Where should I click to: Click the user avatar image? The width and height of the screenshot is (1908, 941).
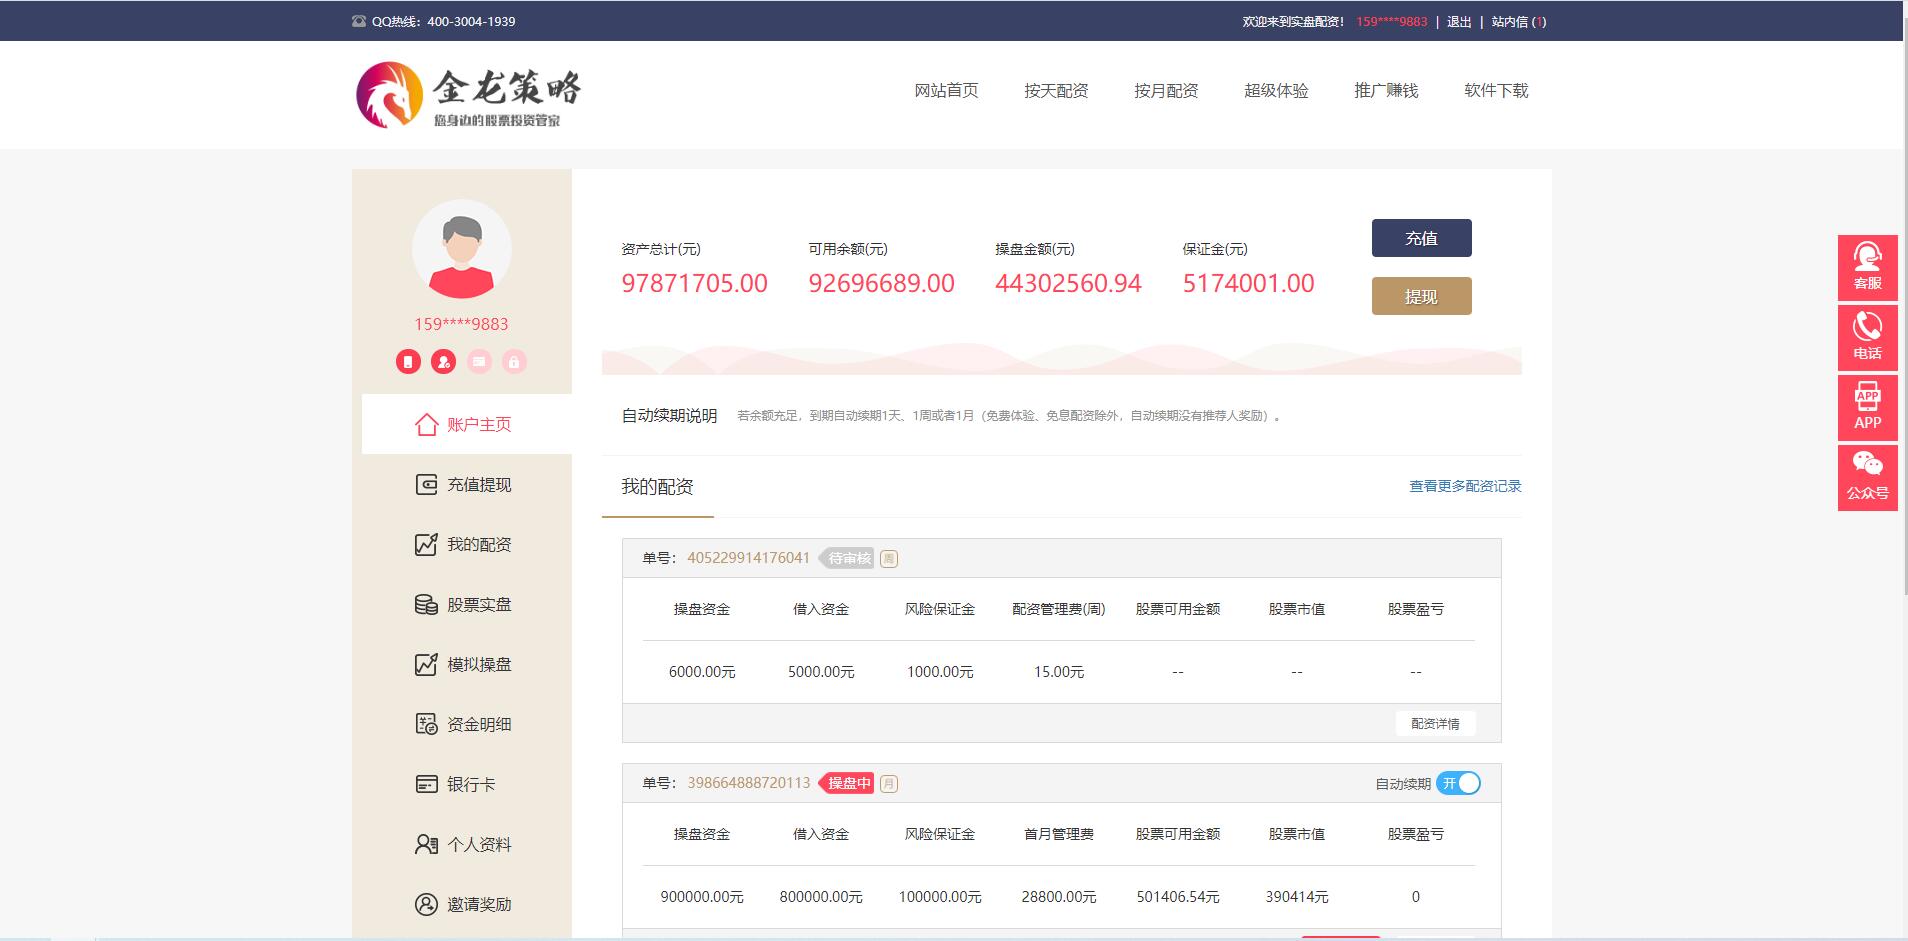(x=461, y=250)
